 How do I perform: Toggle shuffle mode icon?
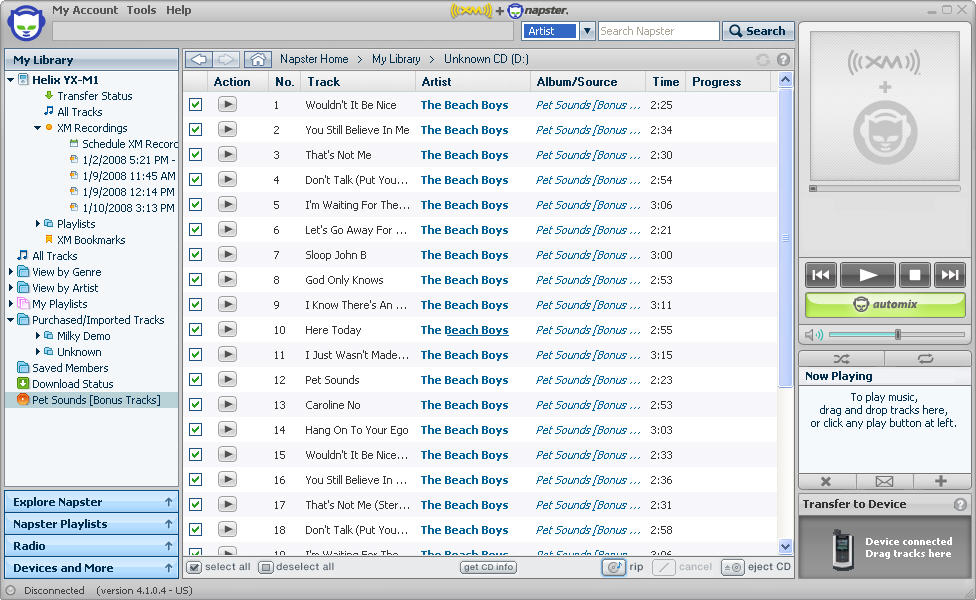[842, 359]
